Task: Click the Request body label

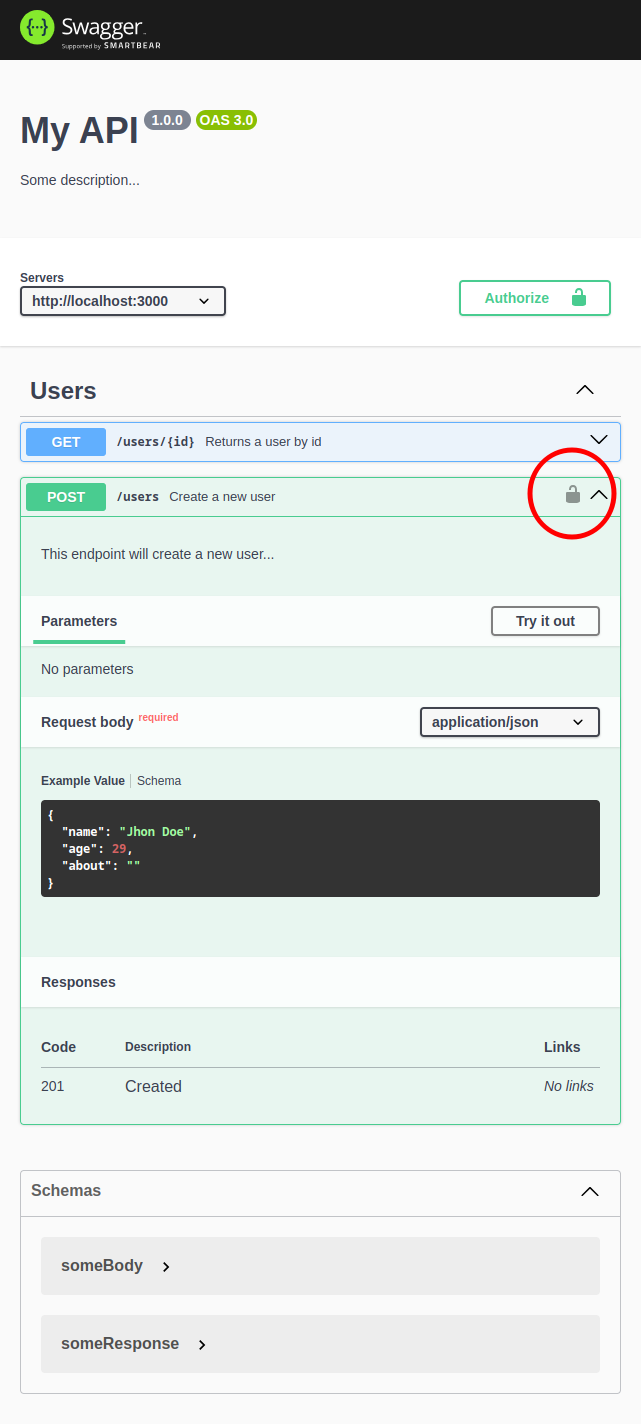Action: 87,722
